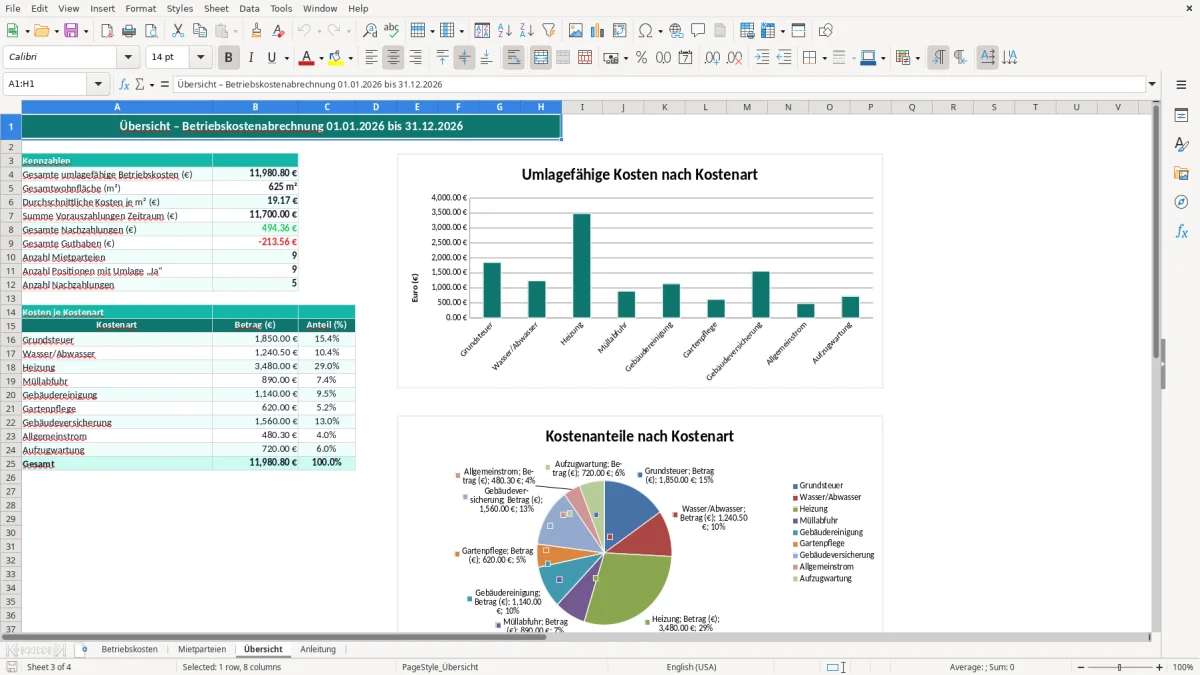Copy the selection via the toolbar icon
This screenshot has width=1200, height=675.
coord(198,31)
